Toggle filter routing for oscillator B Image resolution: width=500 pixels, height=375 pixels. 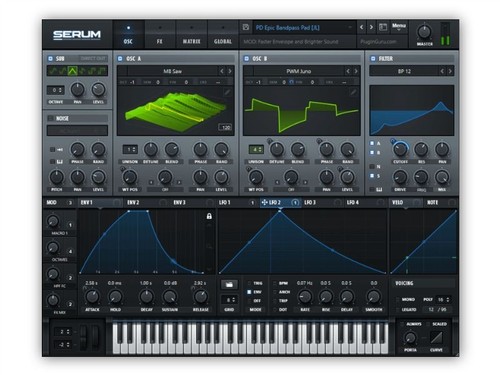(x=372, y=153)
